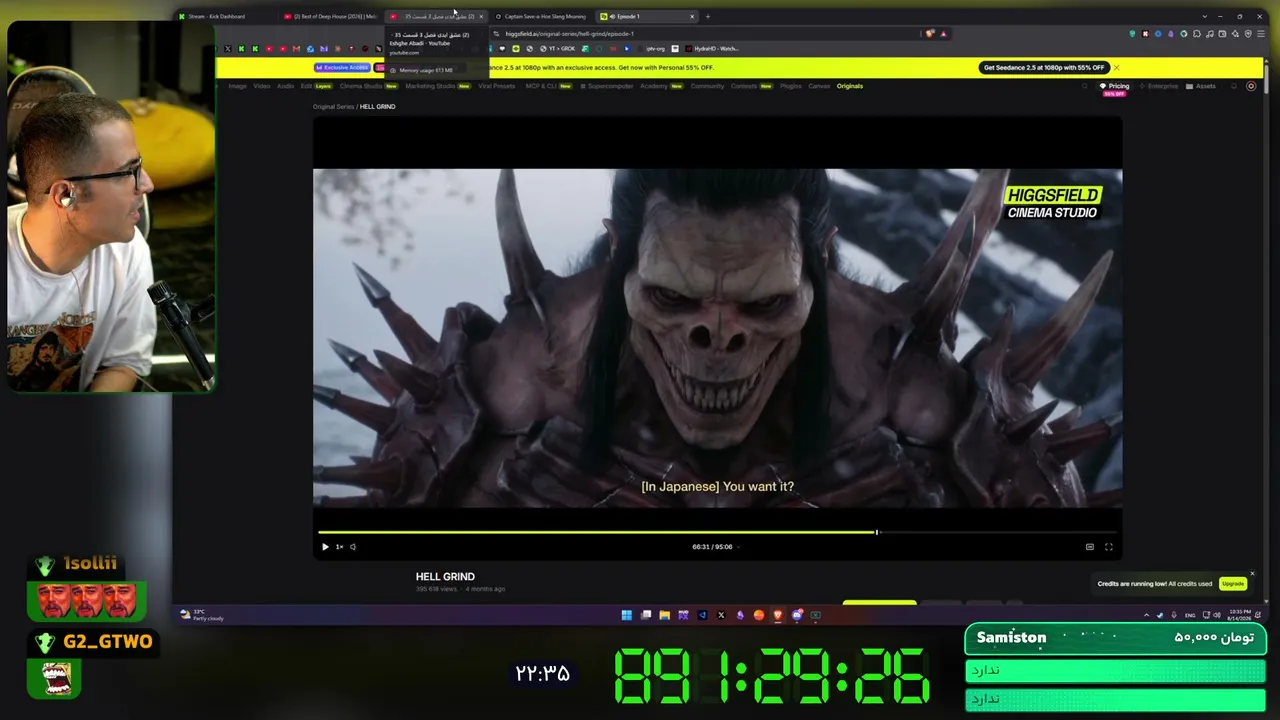
Task: Open the Image menu in Higgsfield nav
Action: pyautogui.click(x=237, y=86)
